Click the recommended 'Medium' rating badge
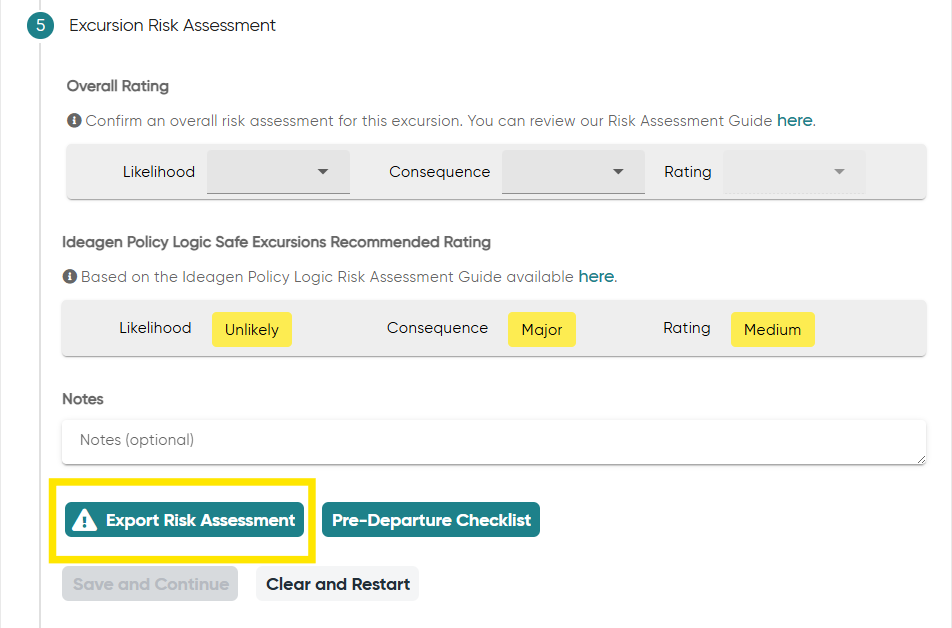The image size is (952, 628). 772,329
